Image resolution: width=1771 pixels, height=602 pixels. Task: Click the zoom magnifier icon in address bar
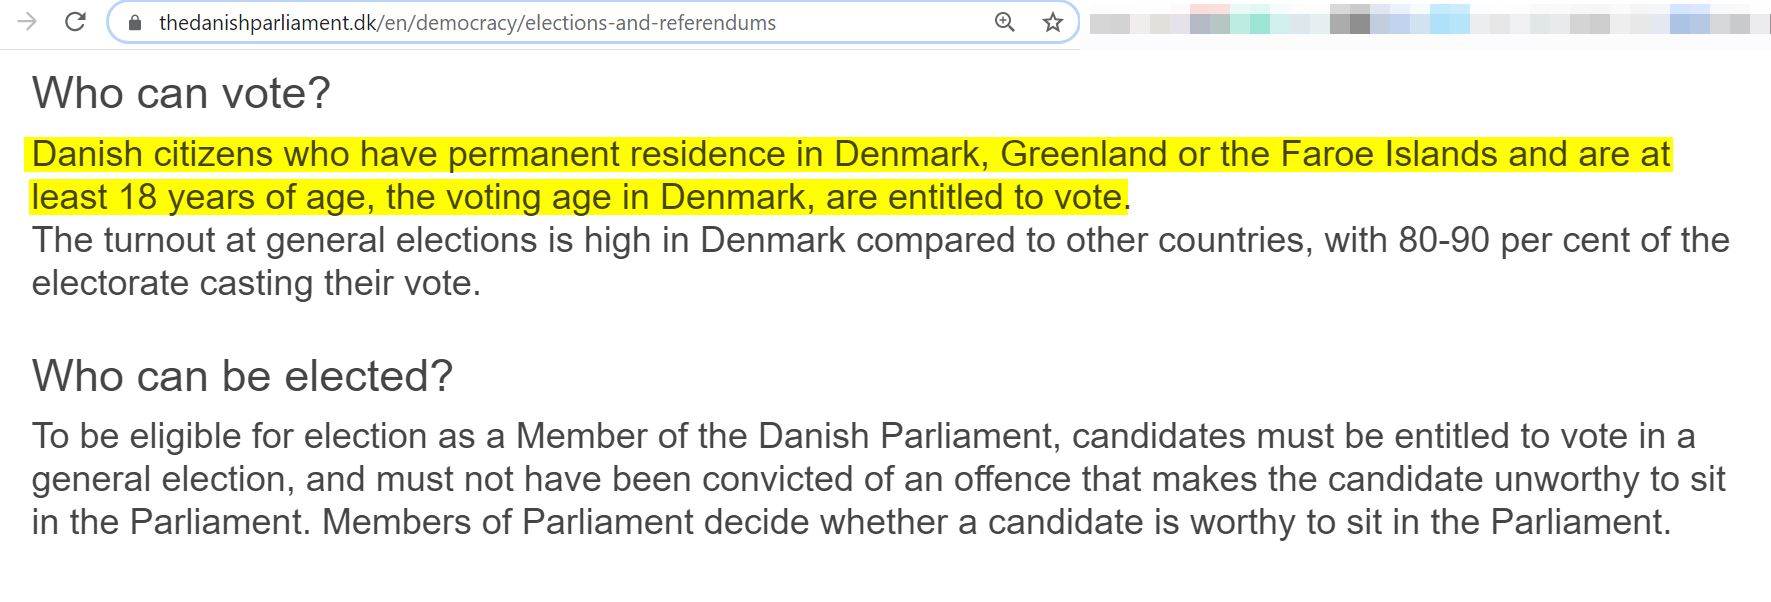tap(1005, 22)
